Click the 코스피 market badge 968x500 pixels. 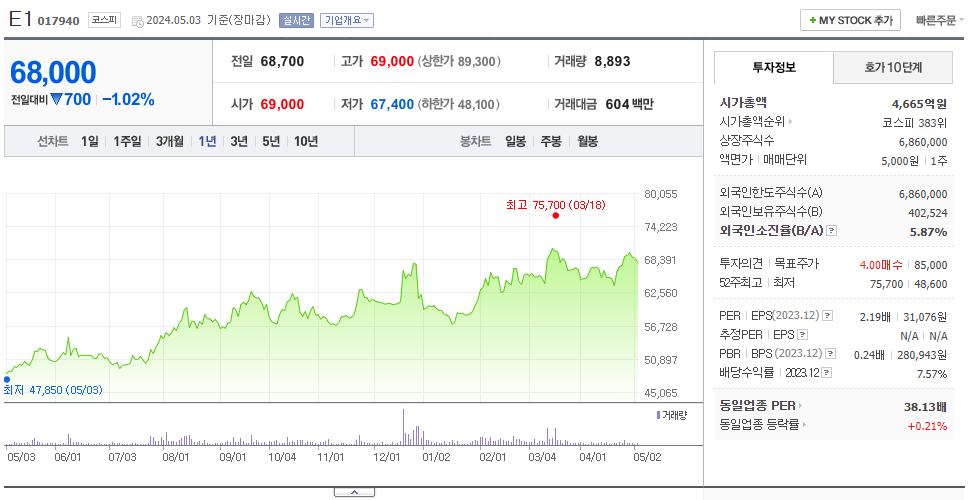[104, 20]
